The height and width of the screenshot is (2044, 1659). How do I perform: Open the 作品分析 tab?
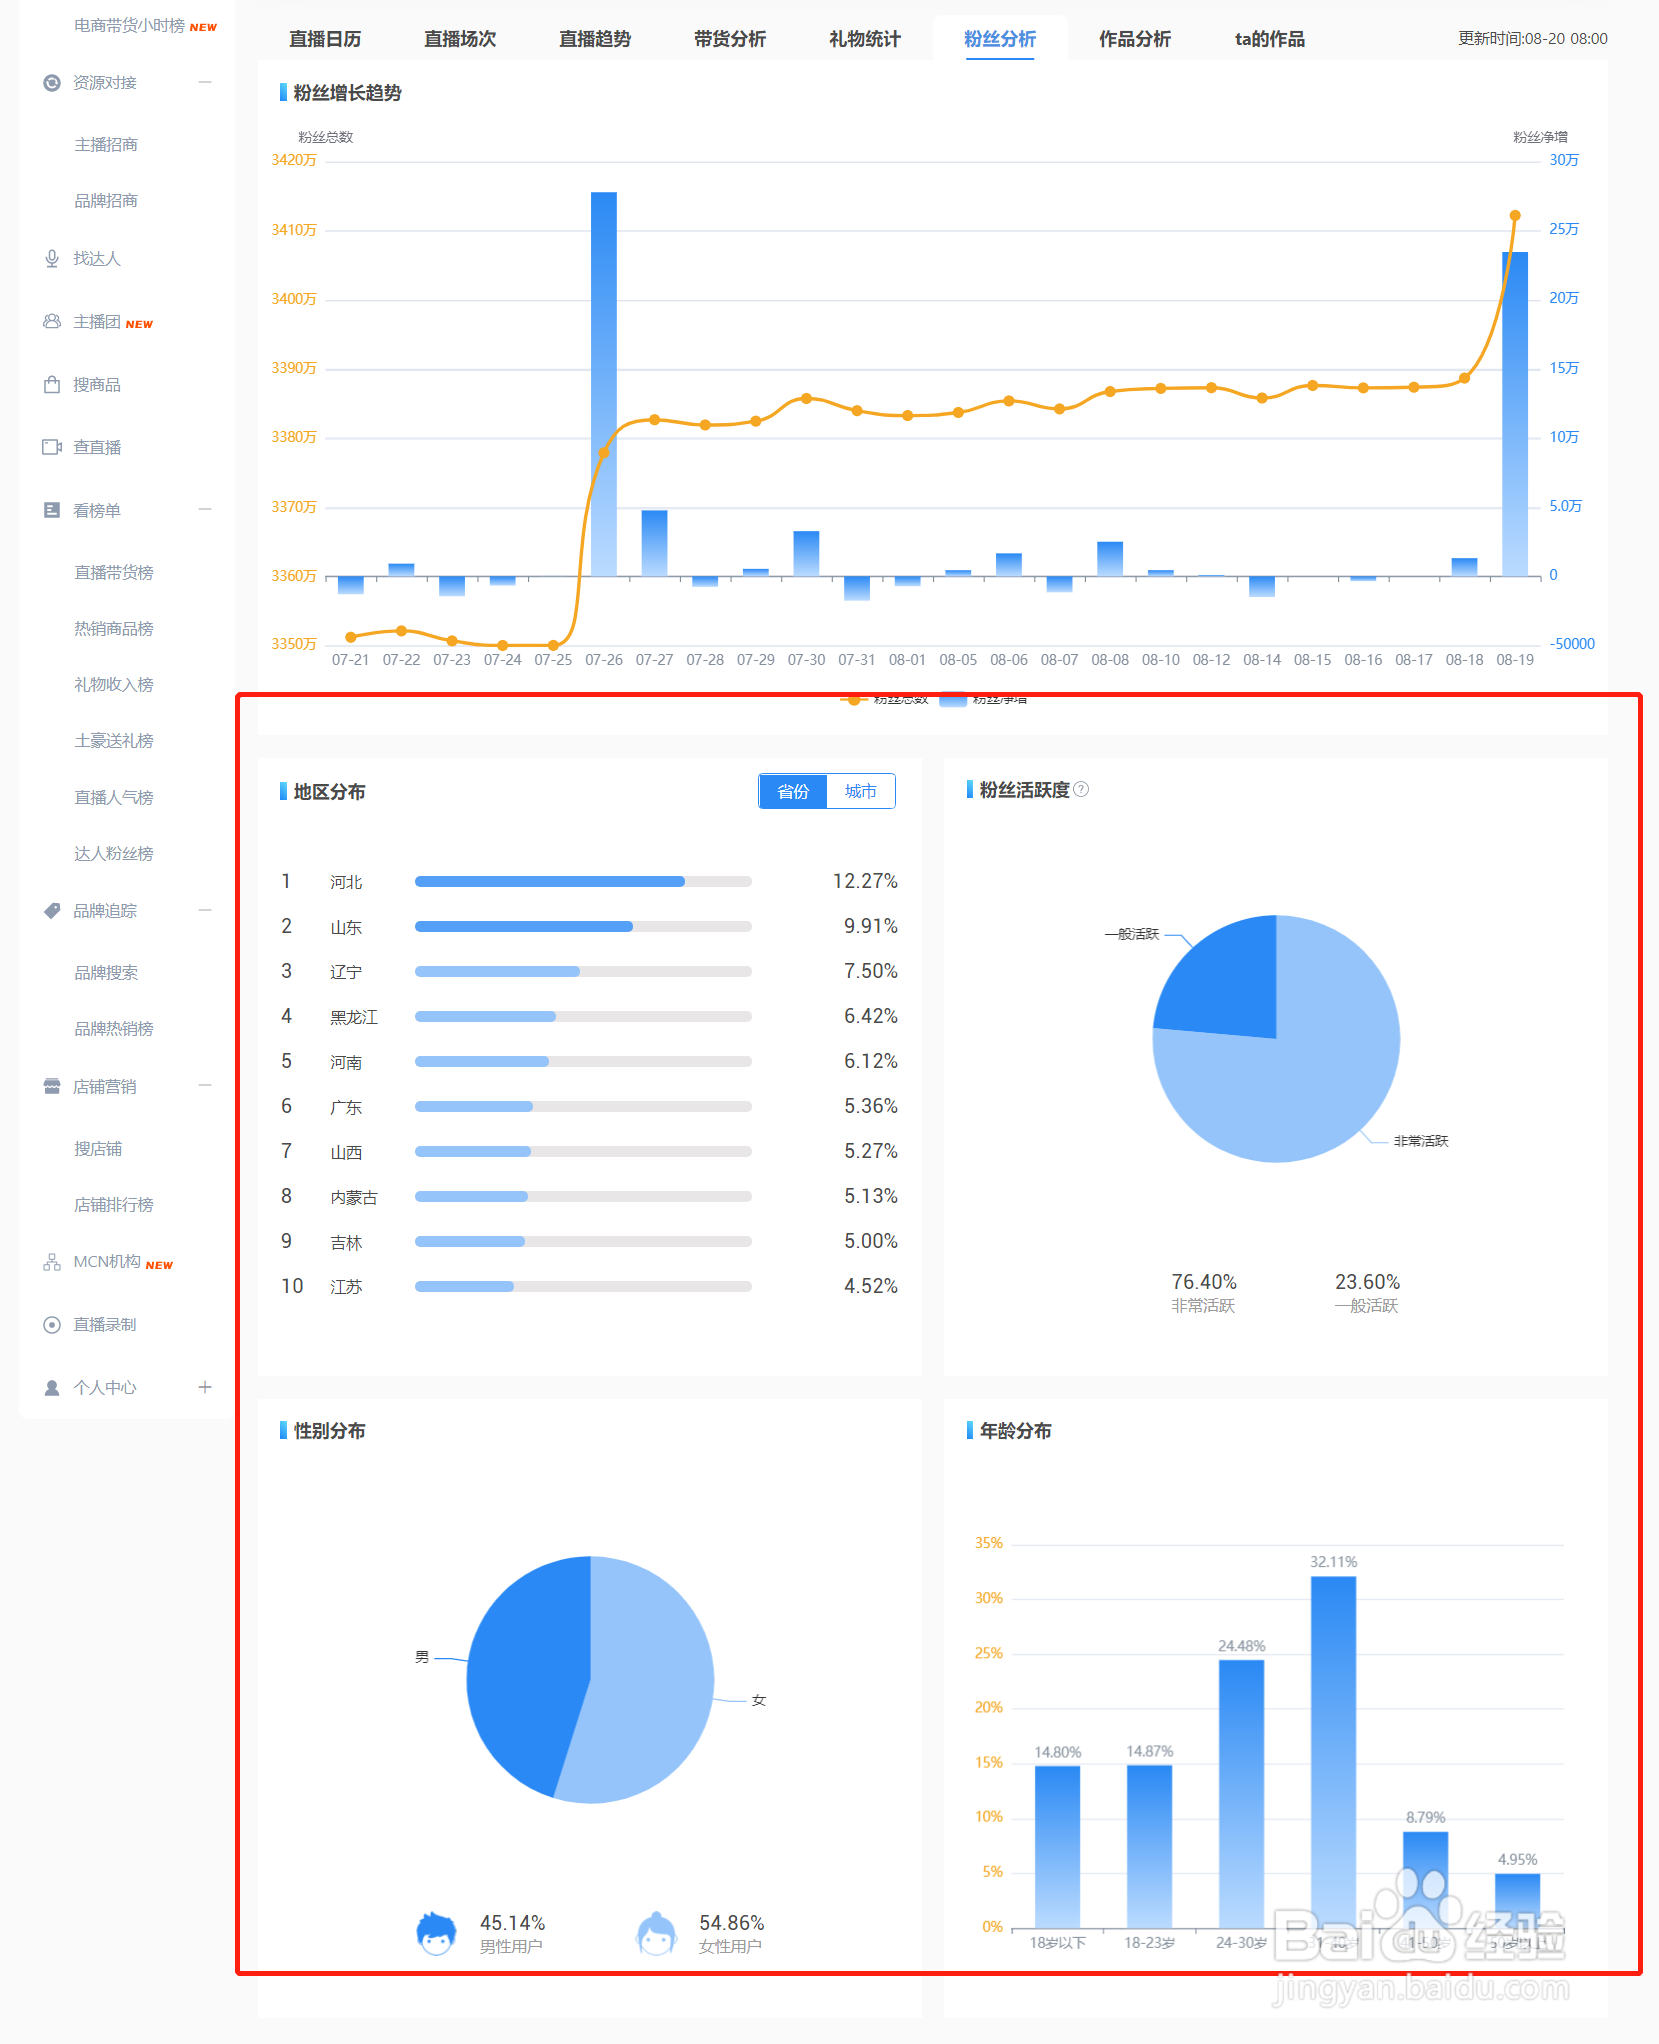pos(1135,39)
